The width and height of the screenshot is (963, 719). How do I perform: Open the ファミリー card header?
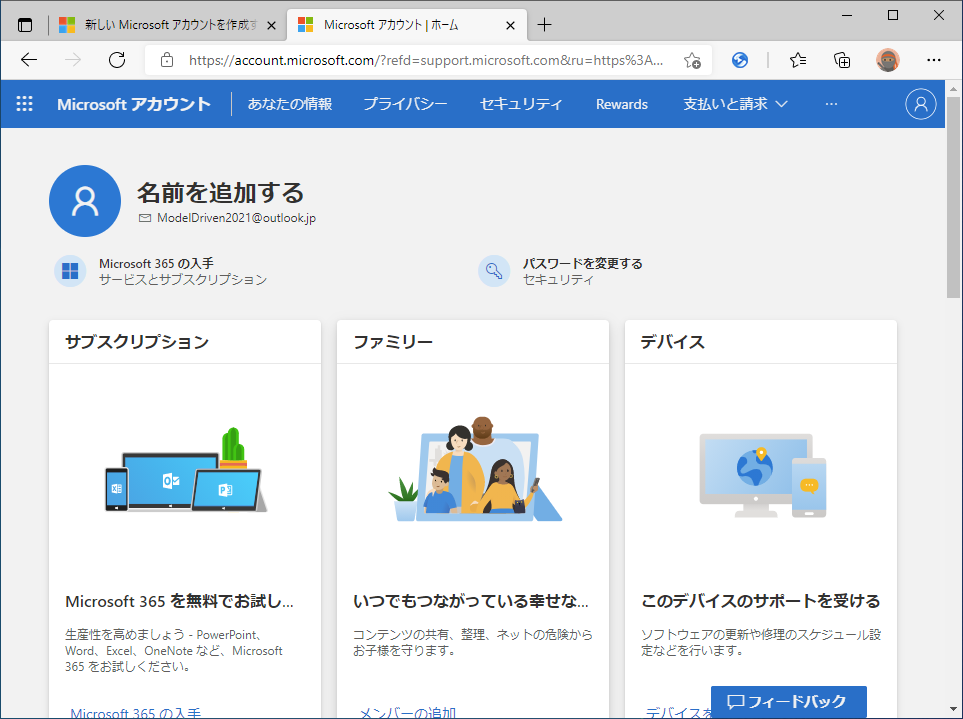(393, 341)
